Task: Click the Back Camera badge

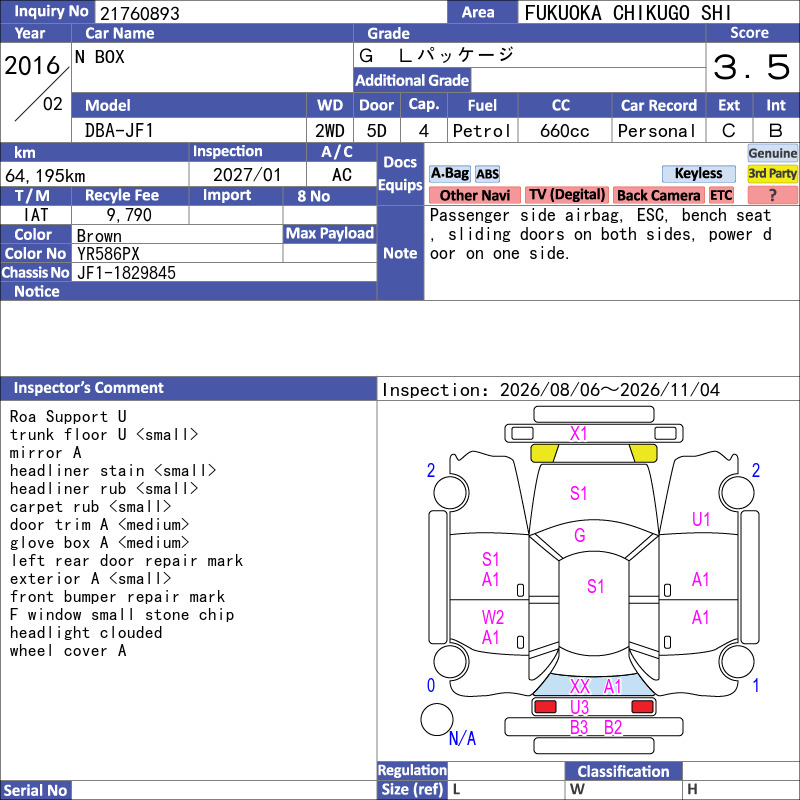Action: click(x=658, y=195)
